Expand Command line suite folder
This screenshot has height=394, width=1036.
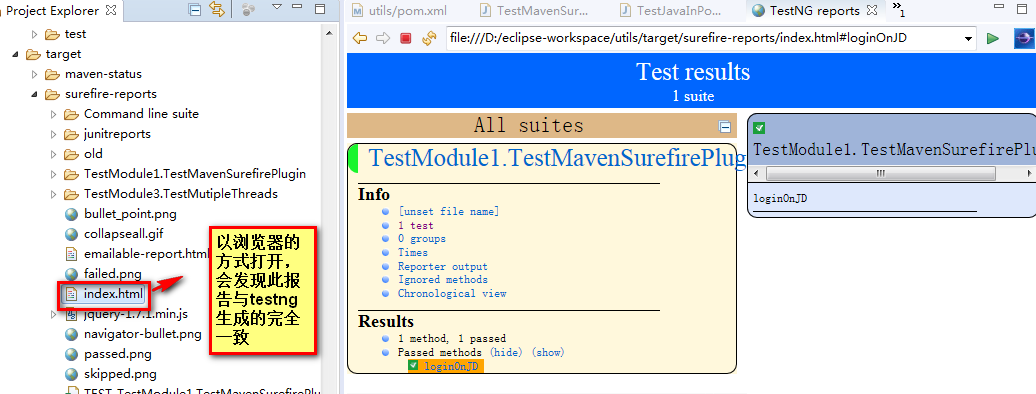[x=54, y=114]
